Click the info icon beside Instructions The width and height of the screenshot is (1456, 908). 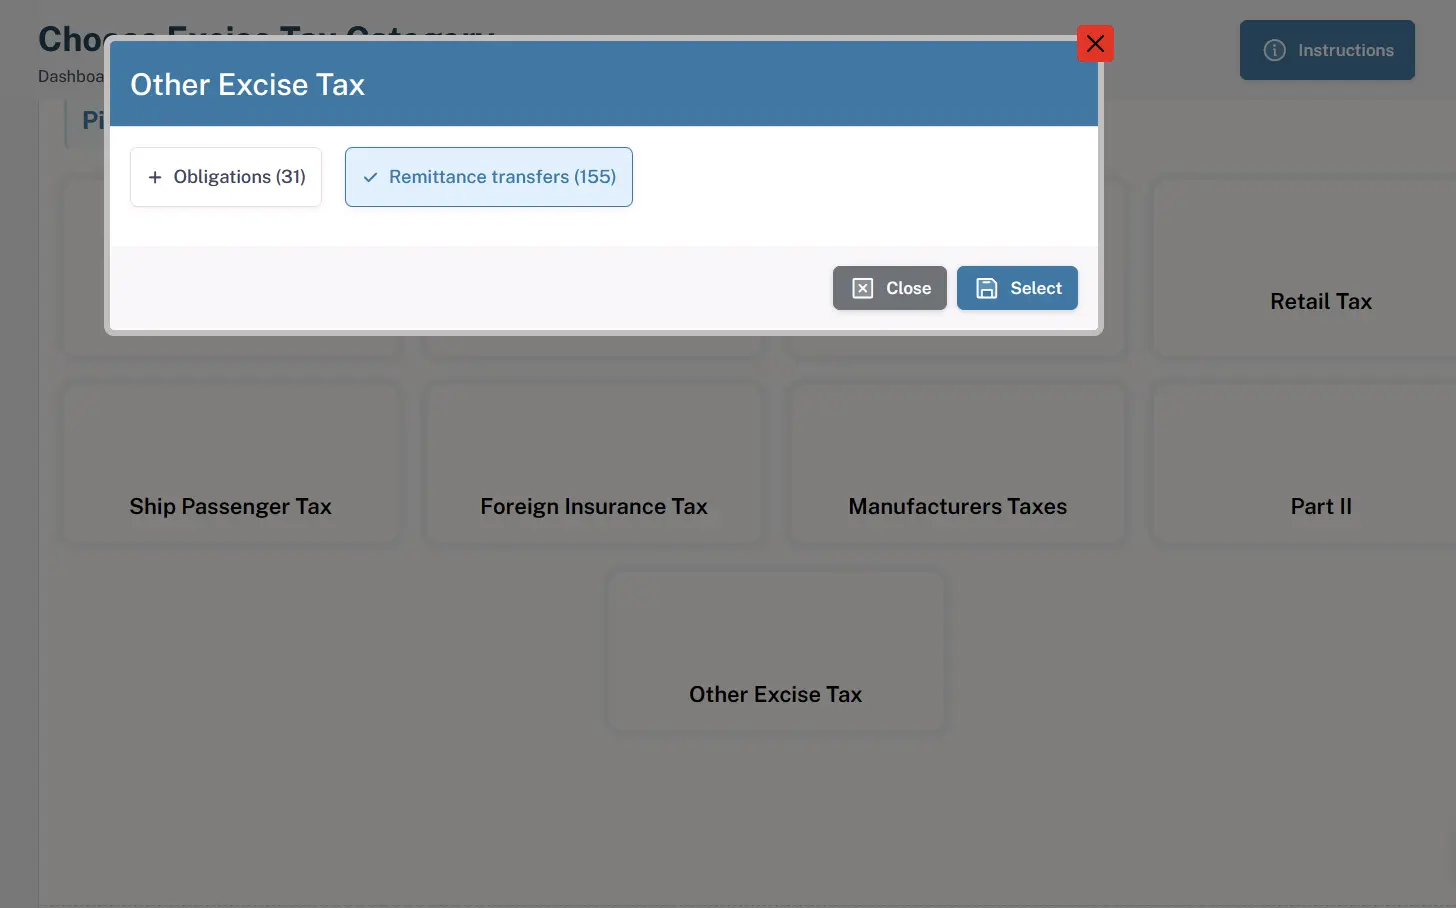[x=1274, y=50]
